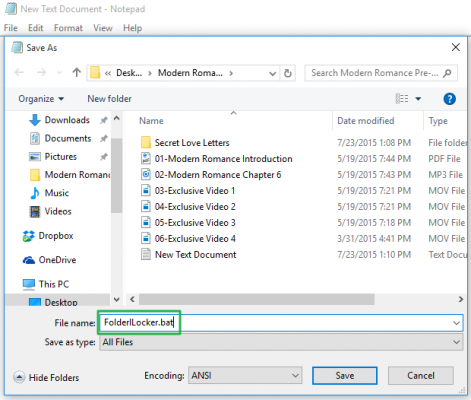This screenshot has width=471, height=400.
Task: Expand the Save as type dropdown
Action: (x=281, y=342)
